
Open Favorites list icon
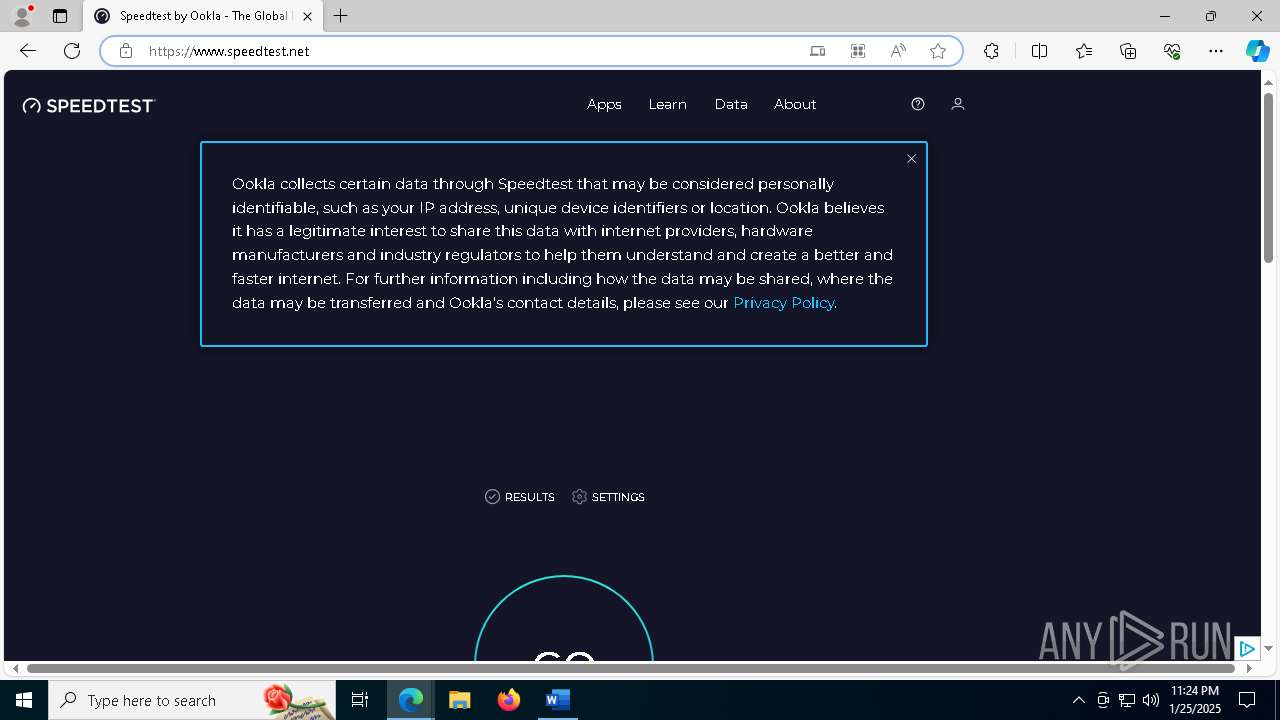1084,51
